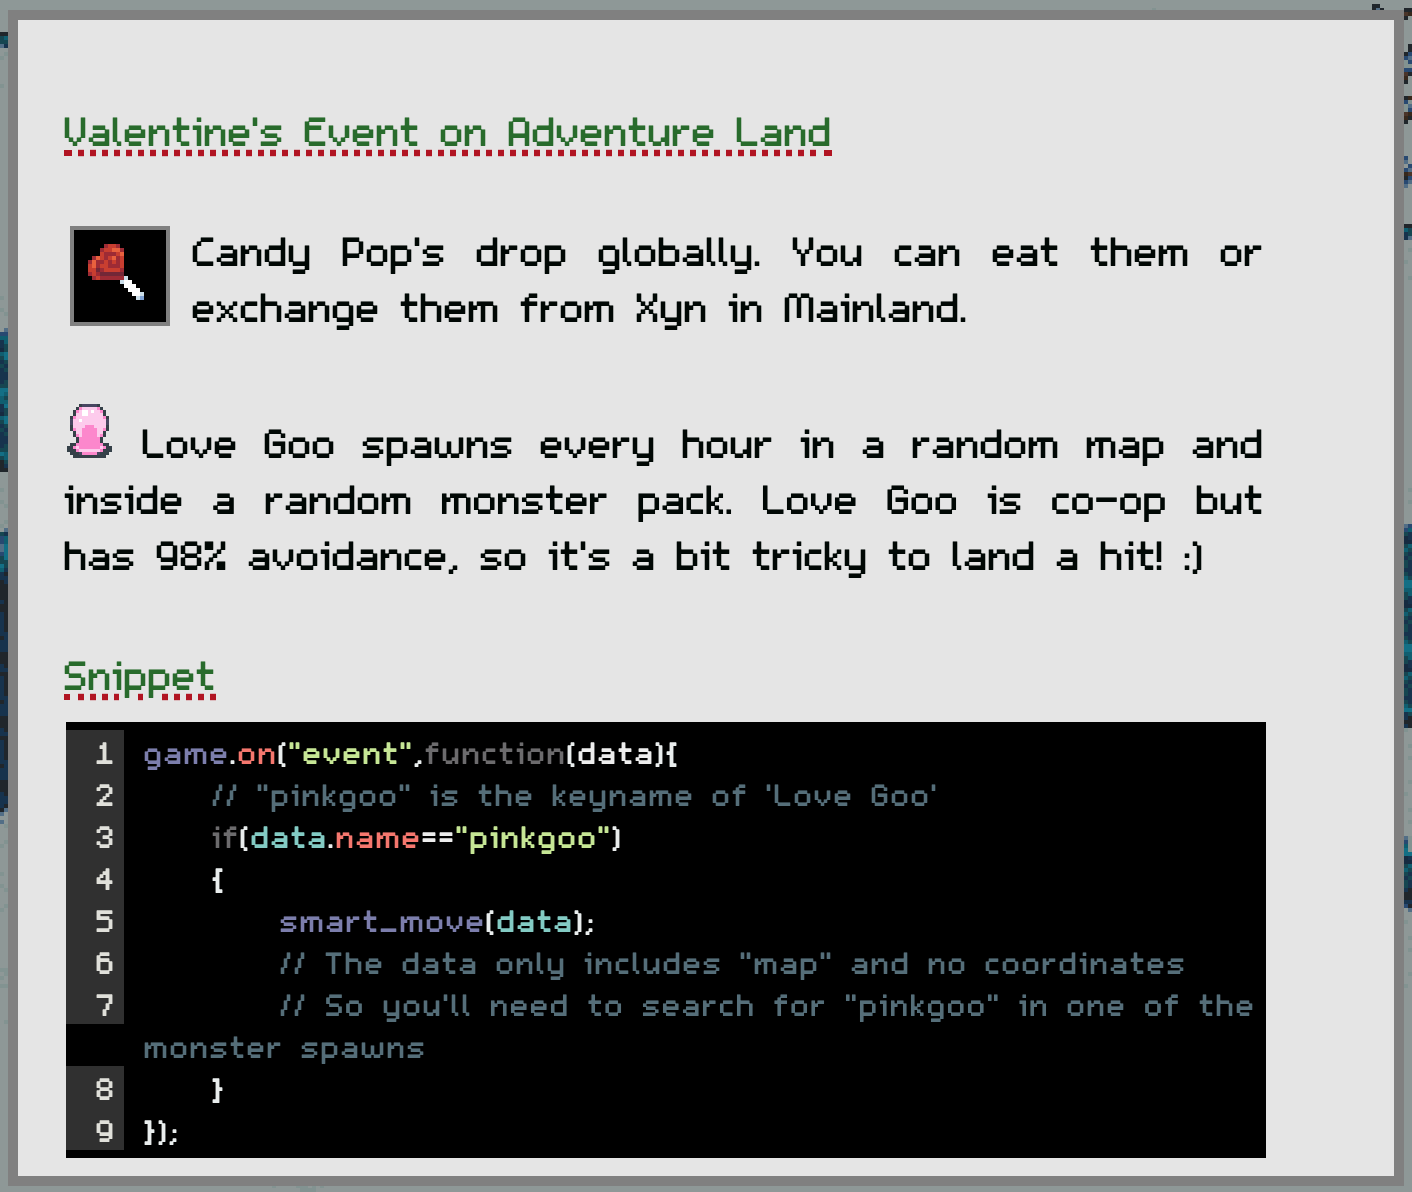Select line number 7 in the snippet

pos(103,1005)
